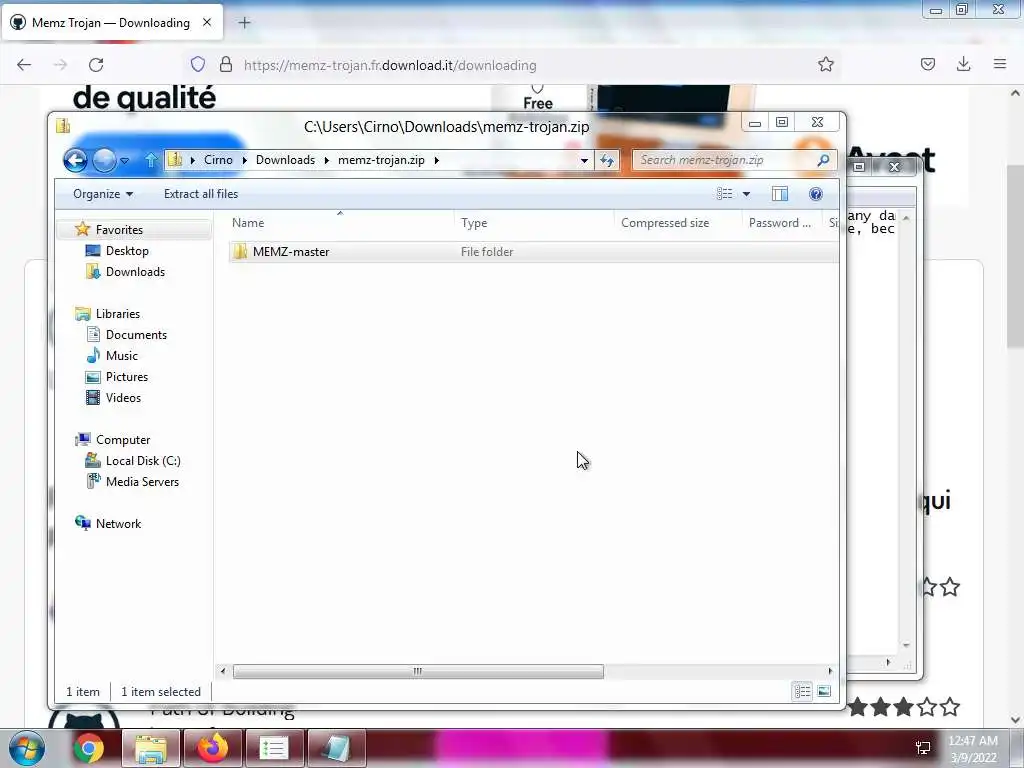The width and height of the screenshot is (1024, 768).
Task: Click the taskbar clock
Action: (x=973, y=749)
